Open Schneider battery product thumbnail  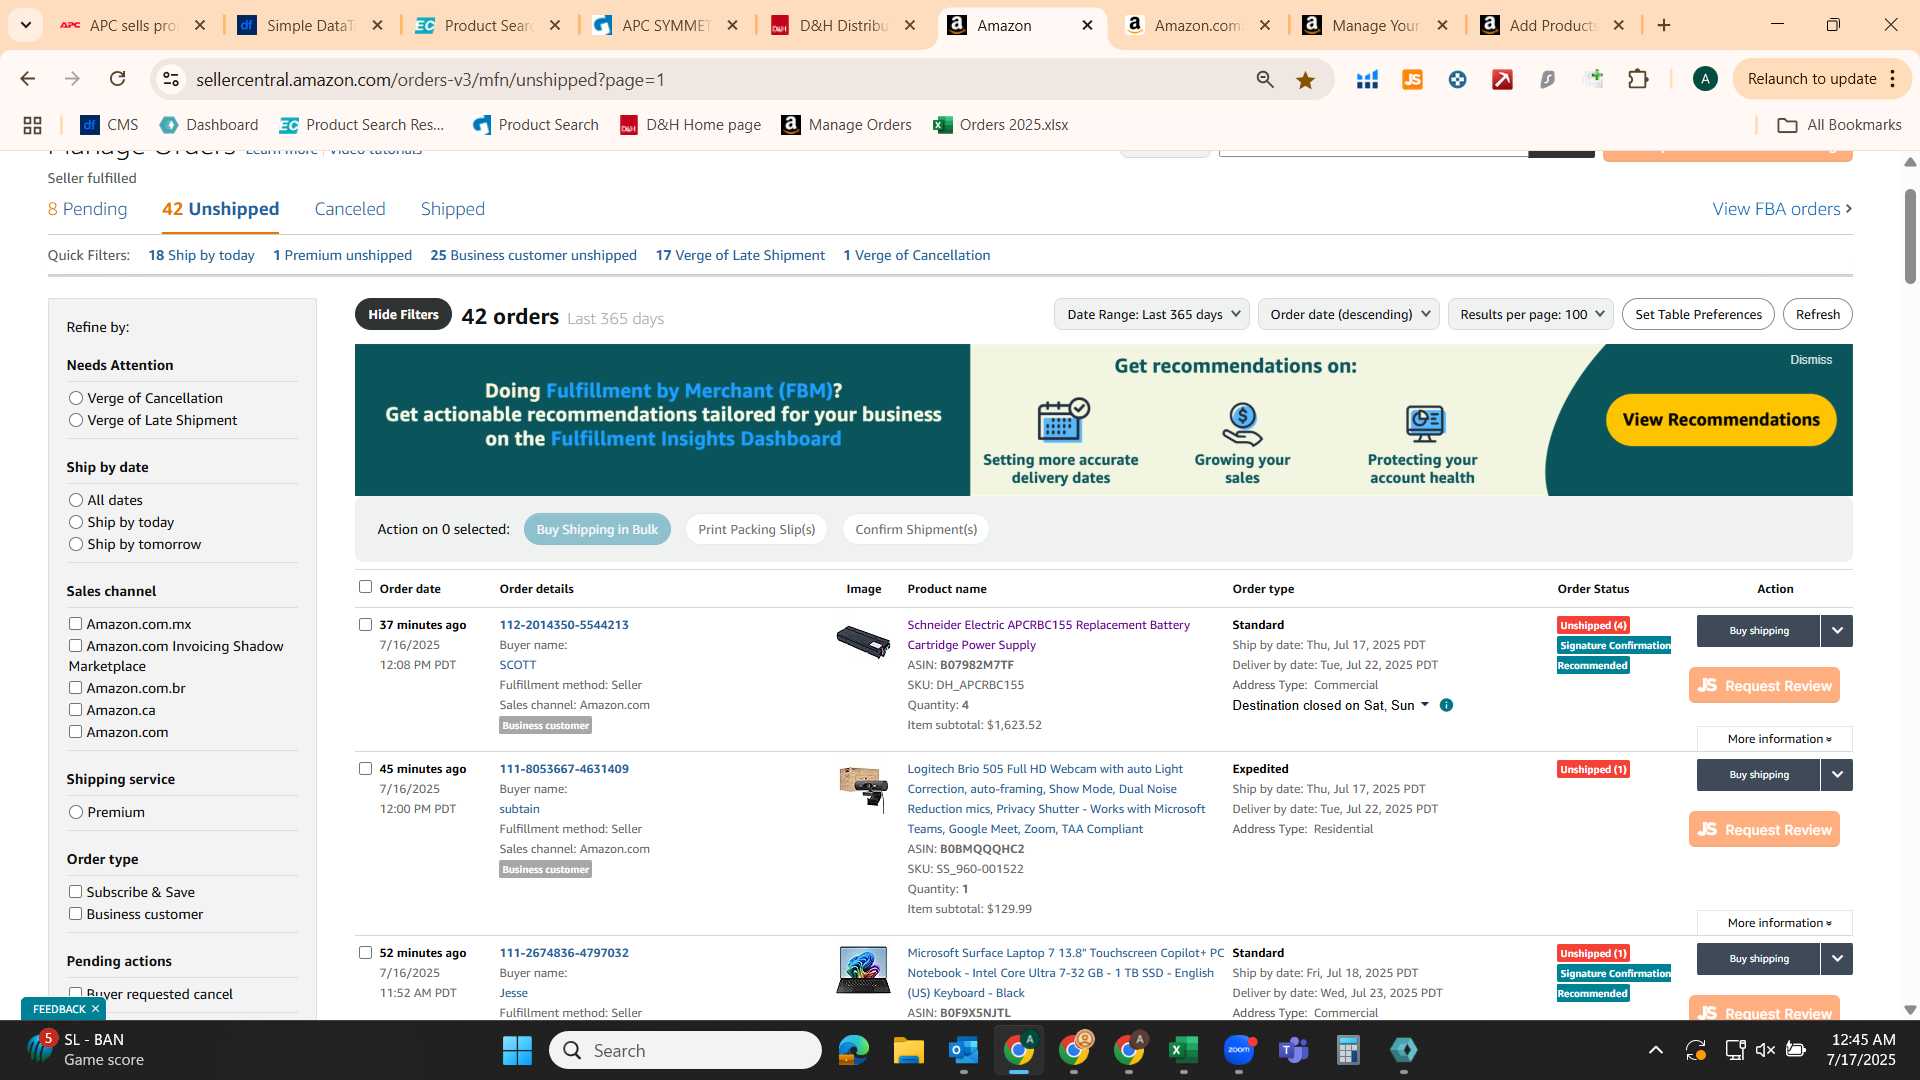(x=863, y=642)
